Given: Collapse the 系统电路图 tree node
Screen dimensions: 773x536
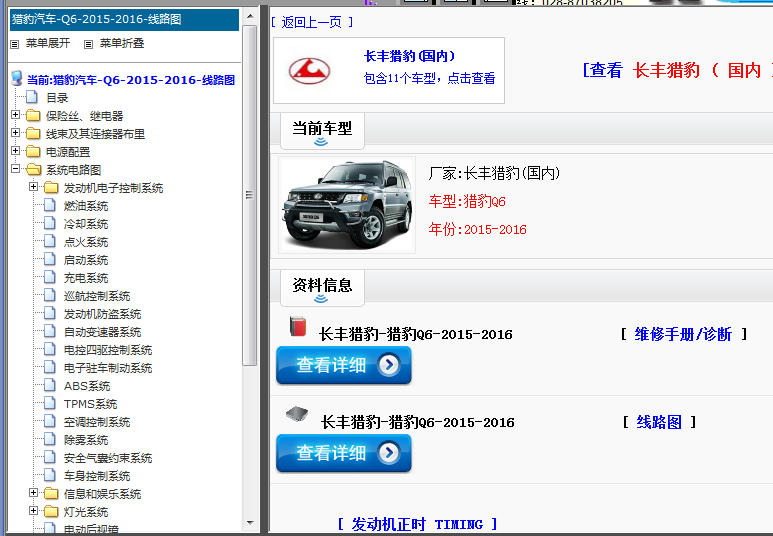Looking at the screenshot, I should click(15, 169).
